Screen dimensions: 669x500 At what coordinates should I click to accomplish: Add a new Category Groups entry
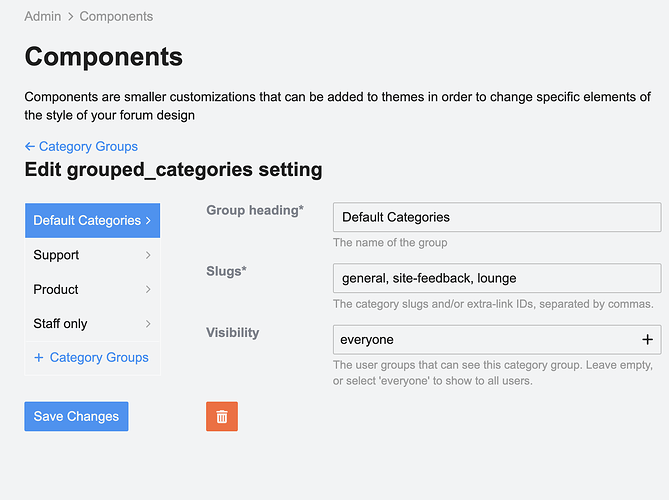click(x=93, y=358)
